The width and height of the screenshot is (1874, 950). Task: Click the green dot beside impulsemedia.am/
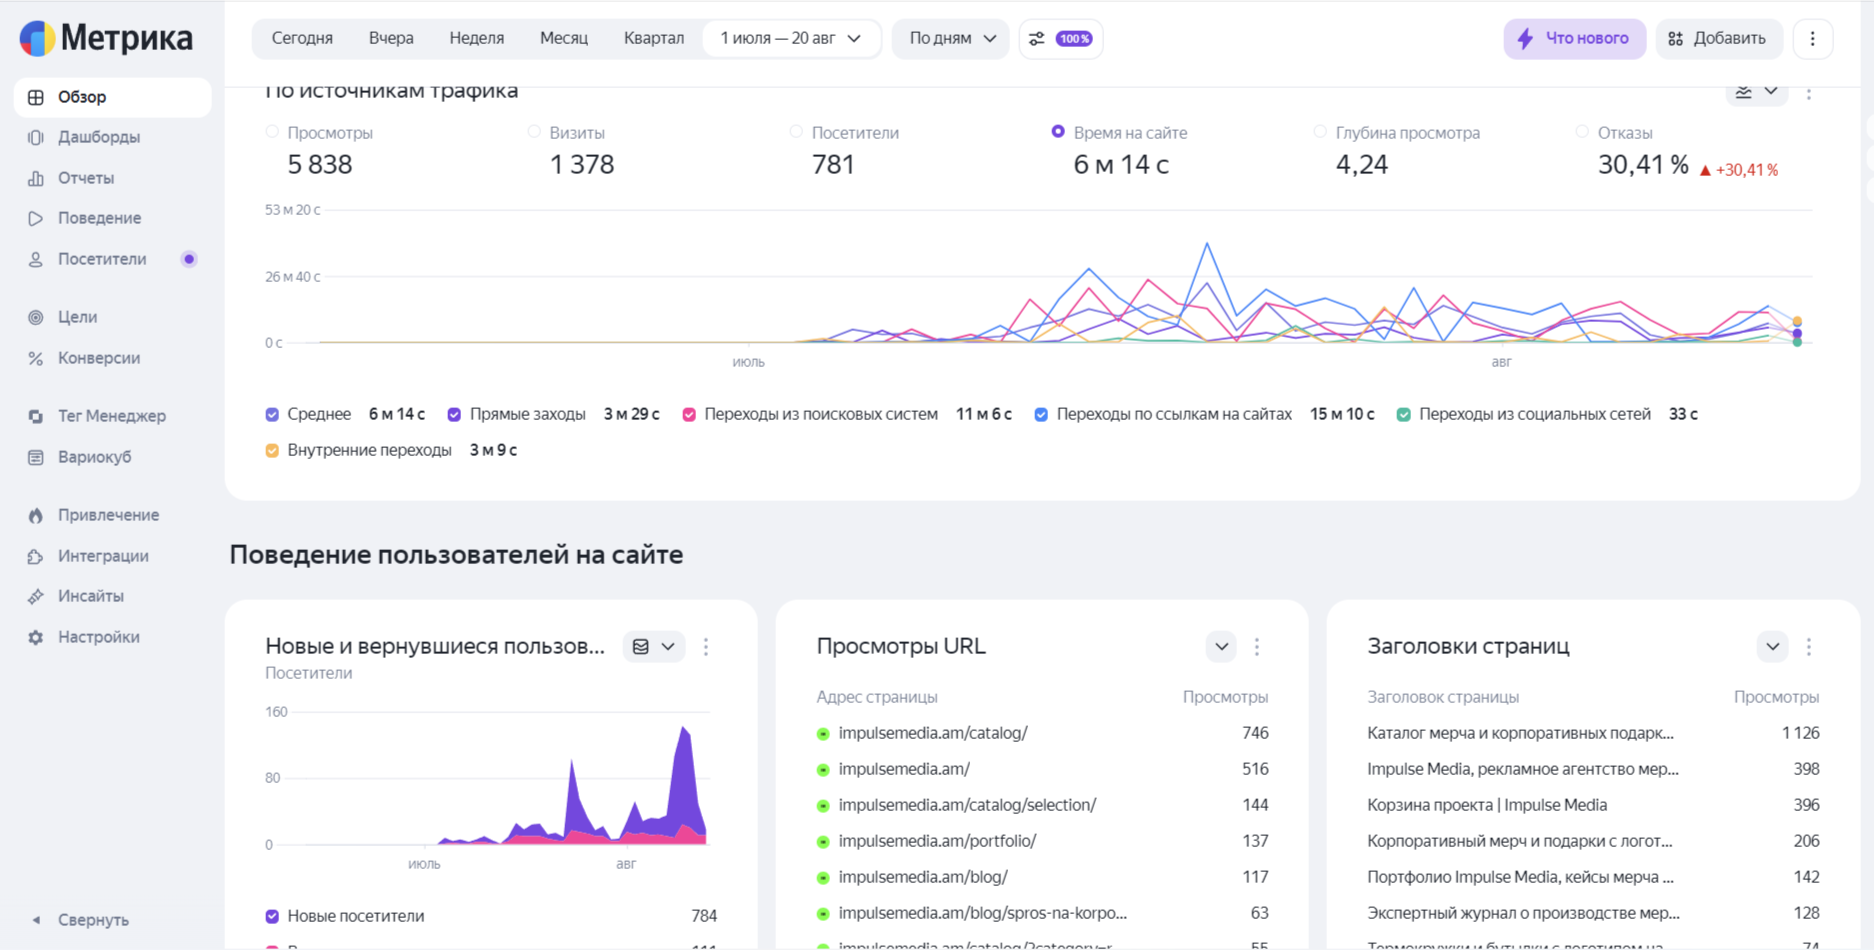click(823, 770)
